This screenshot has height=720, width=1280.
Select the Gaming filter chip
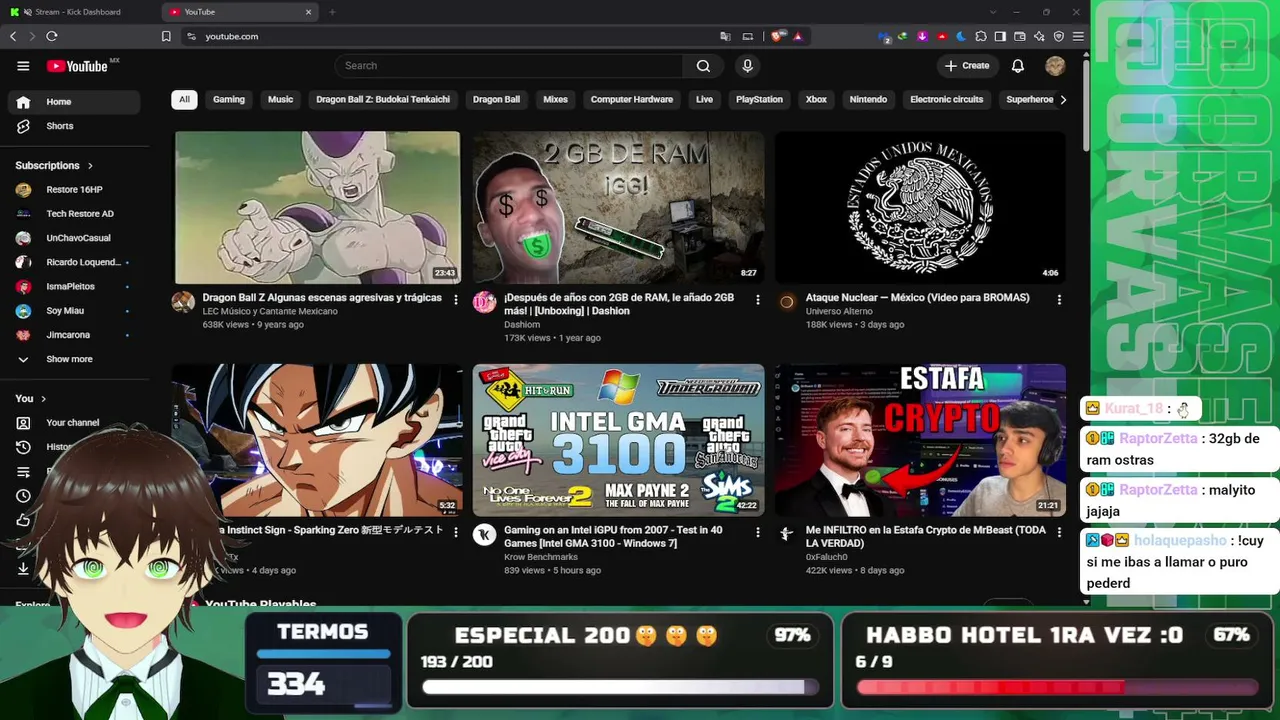(228, 100)
